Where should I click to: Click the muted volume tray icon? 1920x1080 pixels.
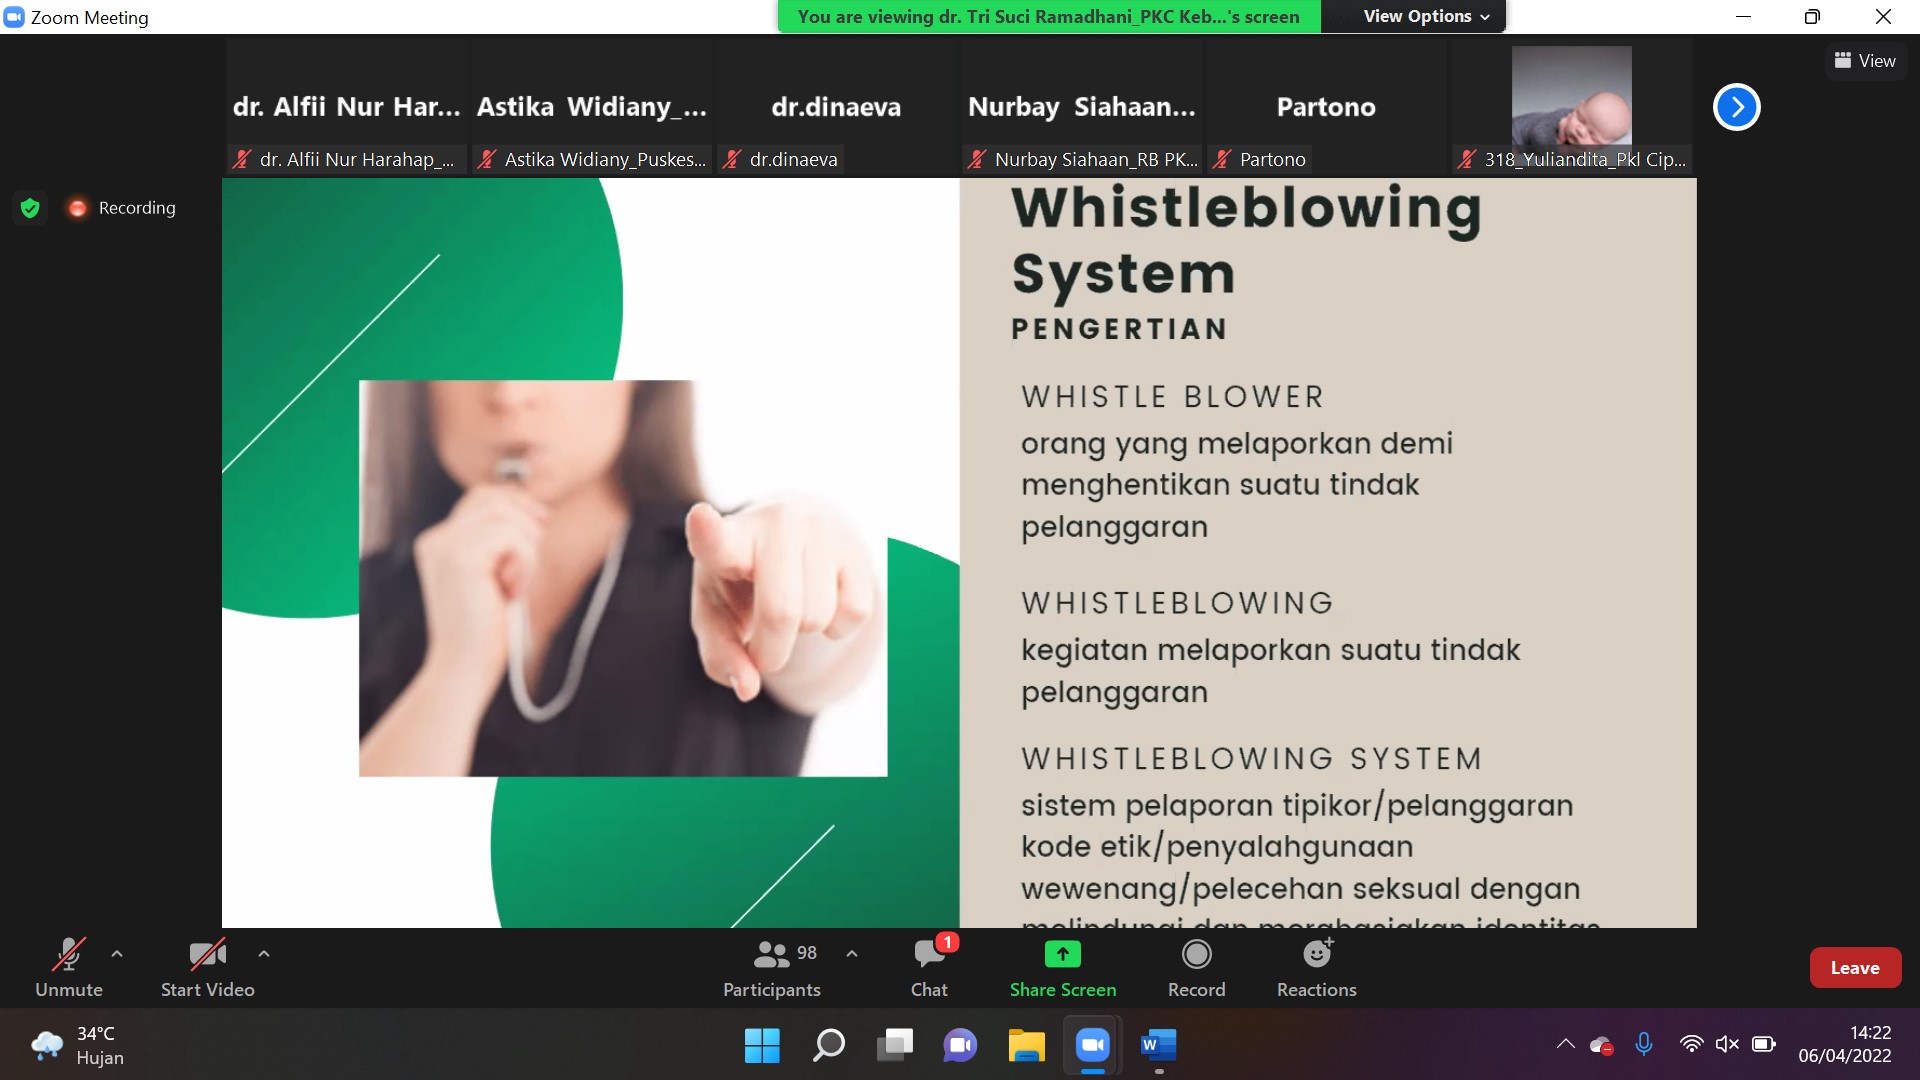(x=1727, y=1045)
